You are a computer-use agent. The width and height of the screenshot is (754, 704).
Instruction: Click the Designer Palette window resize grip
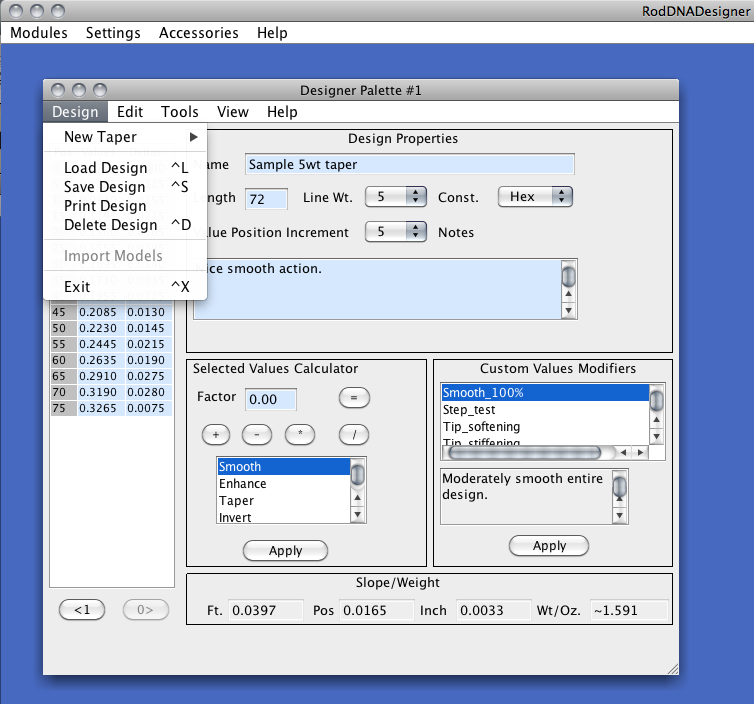click(x=672, y=668)
